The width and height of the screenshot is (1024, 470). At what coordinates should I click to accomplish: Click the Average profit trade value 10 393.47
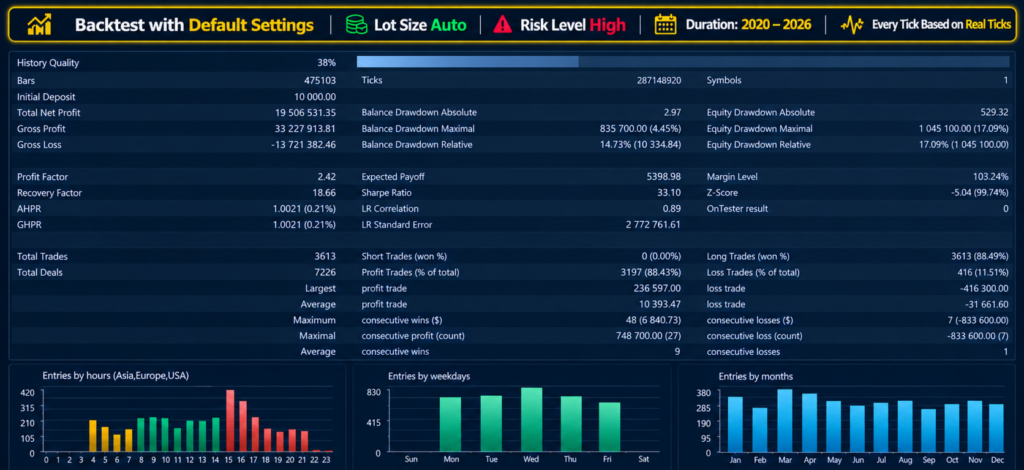pos(660,304)
